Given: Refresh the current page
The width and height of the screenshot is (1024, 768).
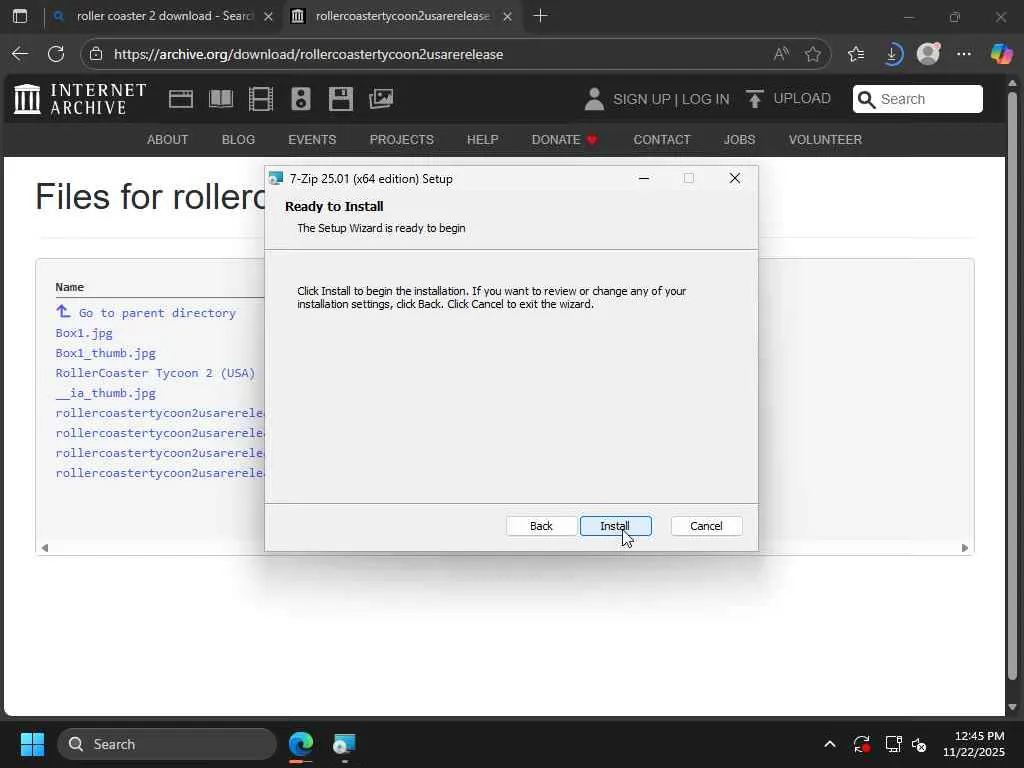Looking at the screenshot, I should click(x=56, y=54).
